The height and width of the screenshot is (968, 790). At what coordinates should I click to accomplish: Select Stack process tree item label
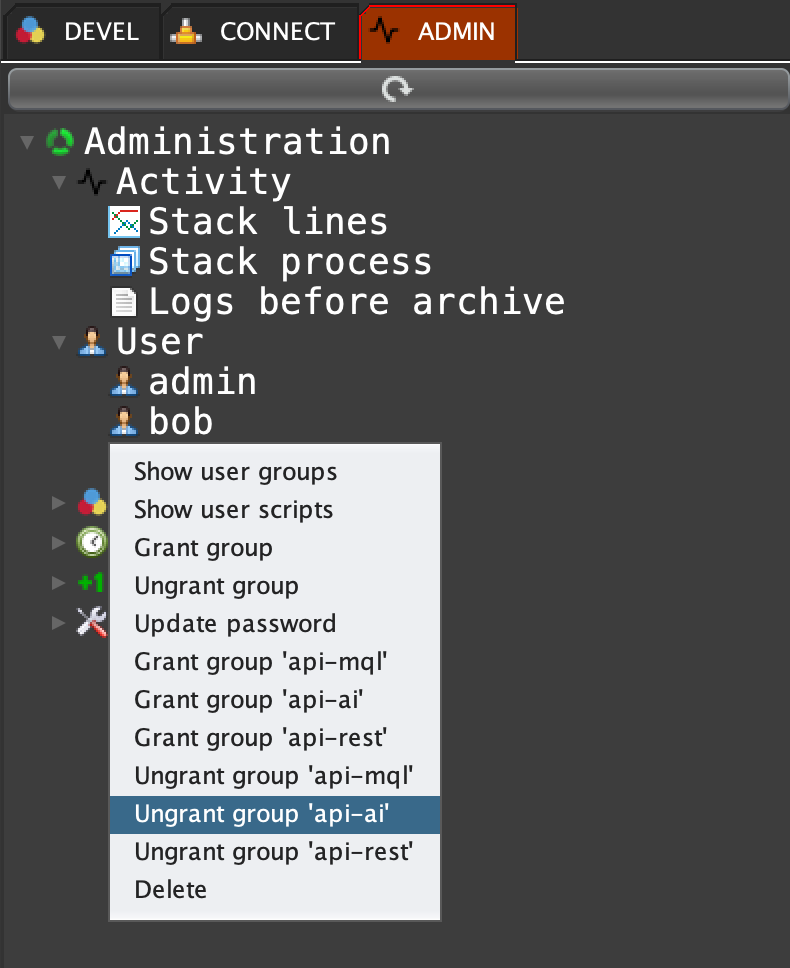290,262
